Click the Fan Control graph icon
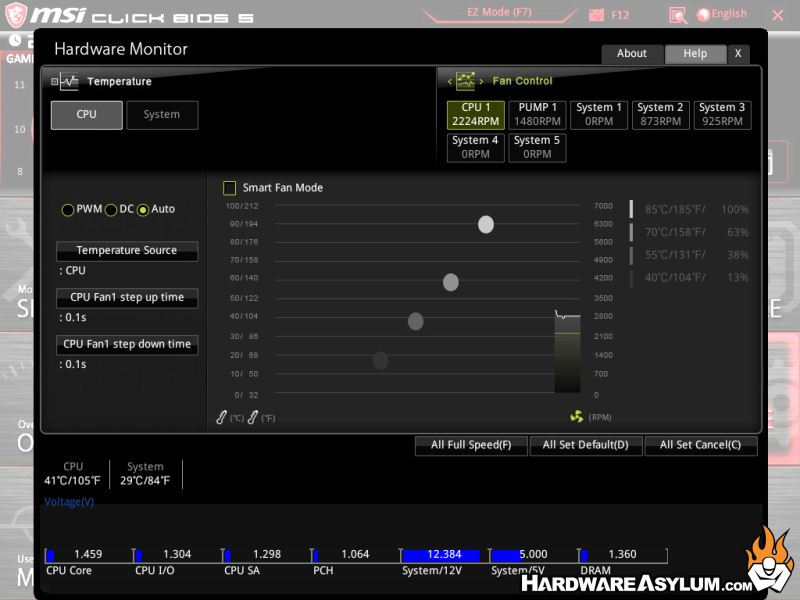 pyautogui.click(x=465, y=81)
